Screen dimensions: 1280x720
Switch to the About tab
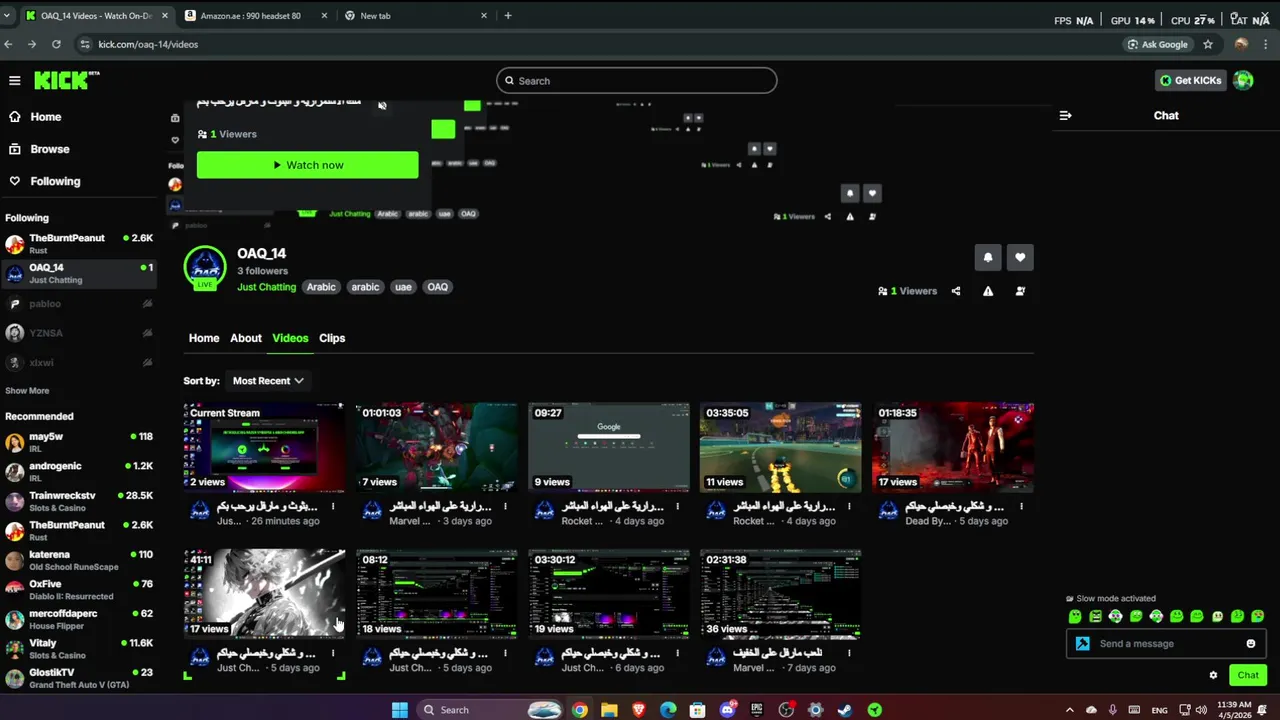[x=246, y=338]
